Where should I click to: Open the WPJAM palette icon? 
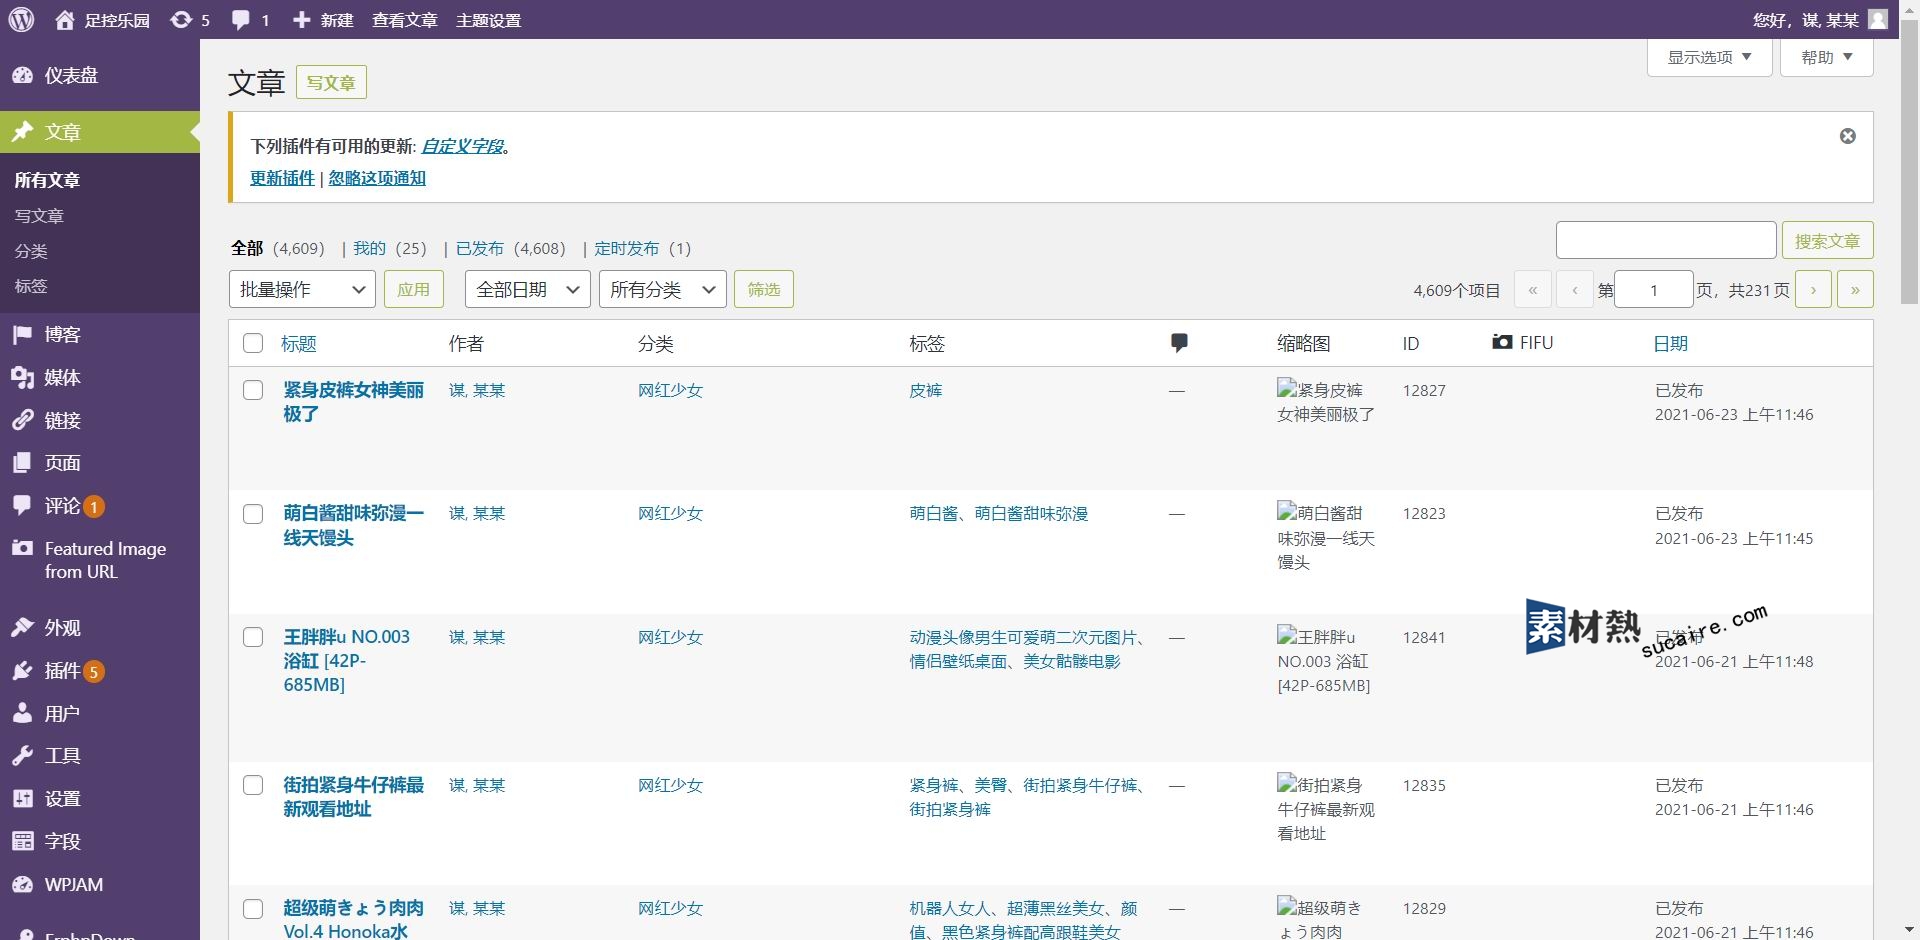click(x=23, y=884)
